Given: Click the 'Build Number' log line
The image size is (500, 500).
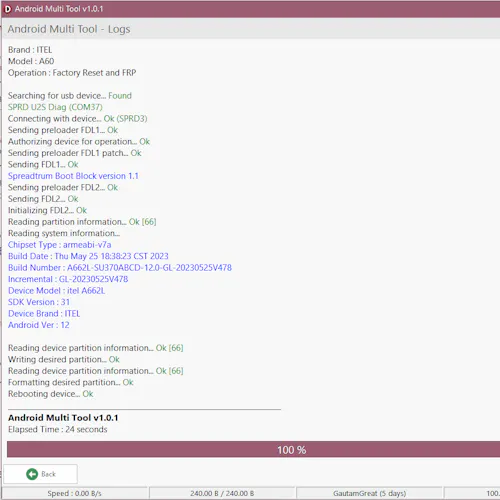Looking at the screenshot, I should 120,268.
